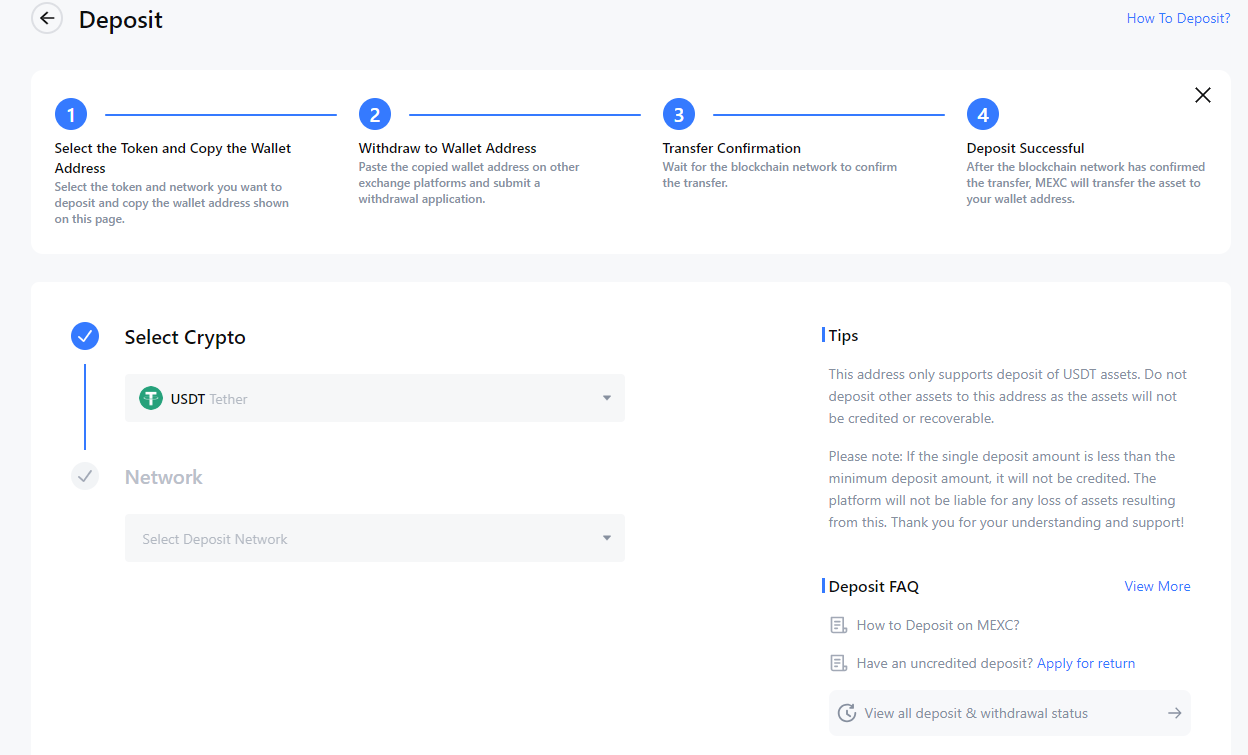Screen dimensions: 1248x755
Task: Click View all deposit & withdrawal status
Action: (x=976, y=714)
